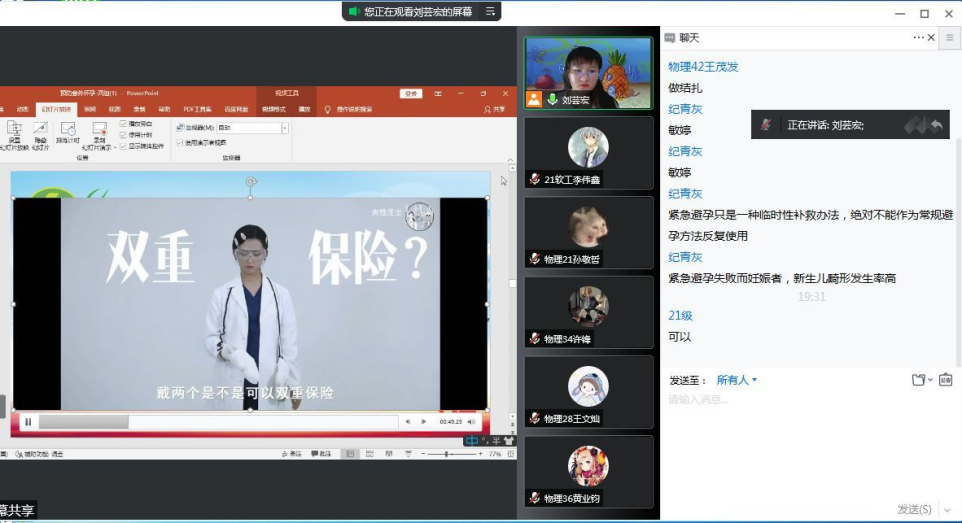
Task: Expand the screen-sharing viewing options menu
Action: click(490, 12)
